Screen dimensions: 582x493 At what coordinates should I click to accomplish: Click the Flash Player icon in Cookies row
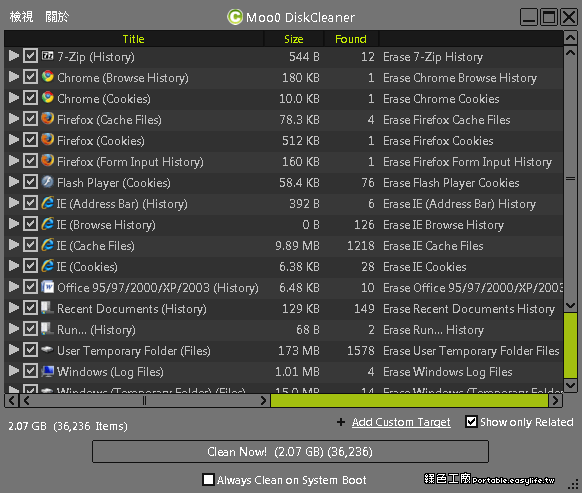click(x=47, y=182)
